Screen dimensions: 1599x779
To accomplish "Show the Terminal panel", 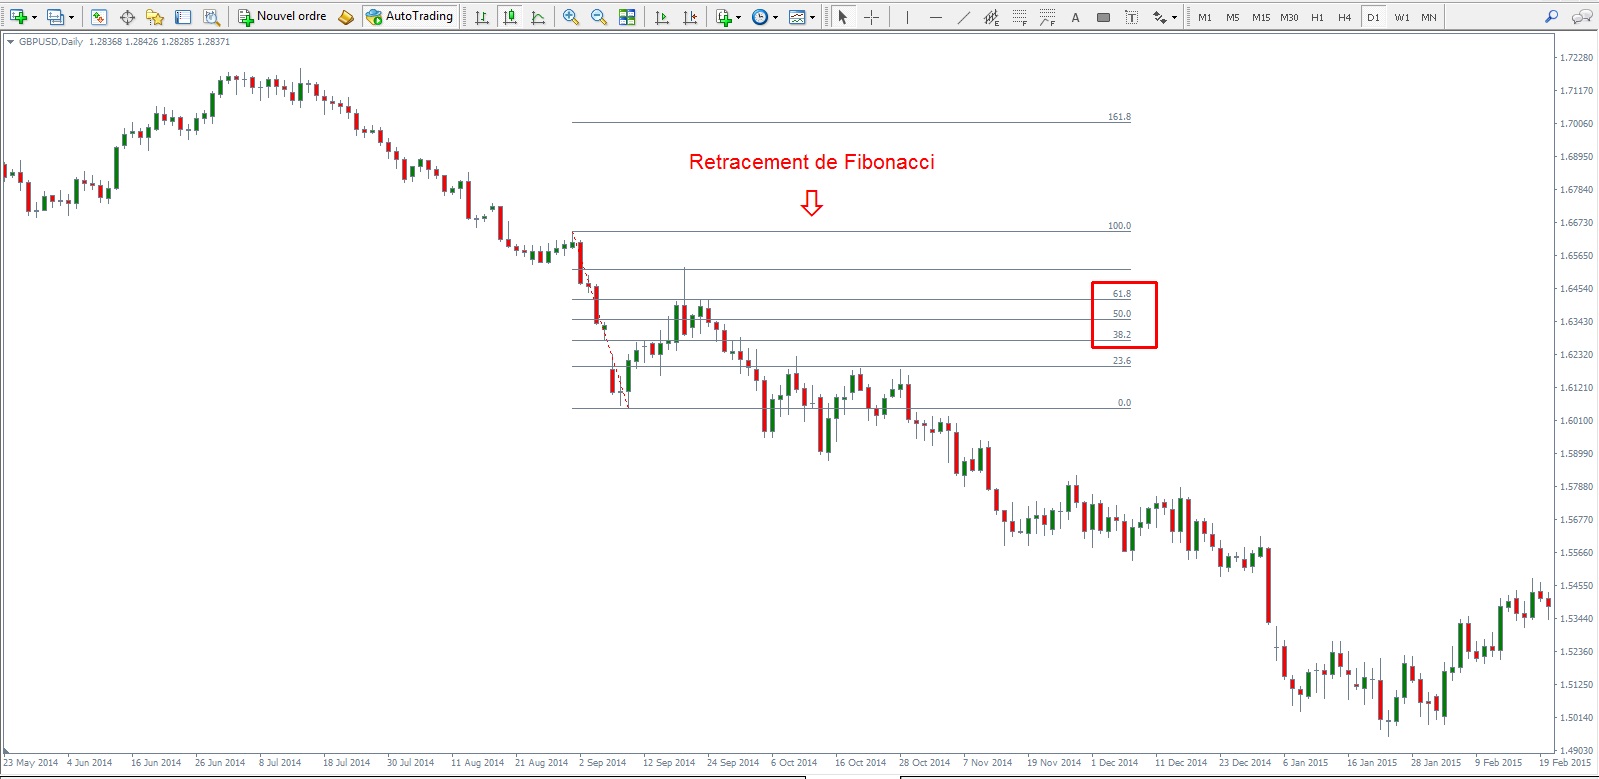I will tap(183, 17).
